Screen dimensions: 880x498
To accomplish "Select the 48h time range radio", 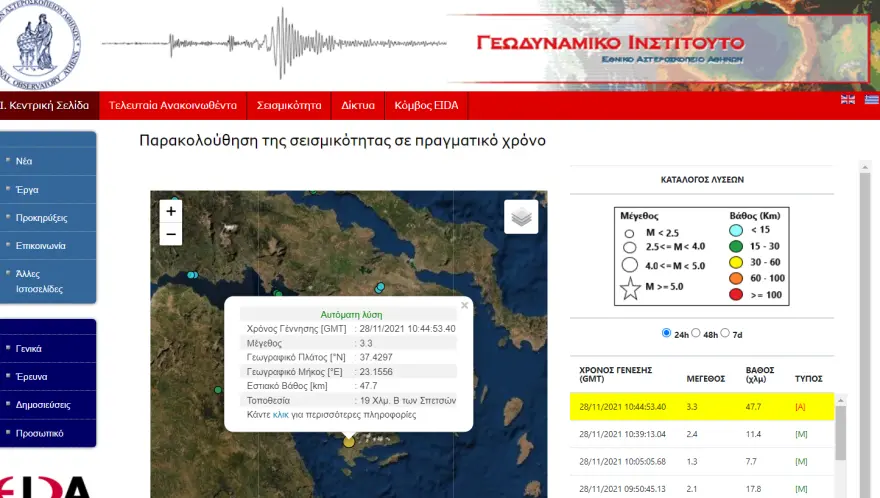I will 696,333.
